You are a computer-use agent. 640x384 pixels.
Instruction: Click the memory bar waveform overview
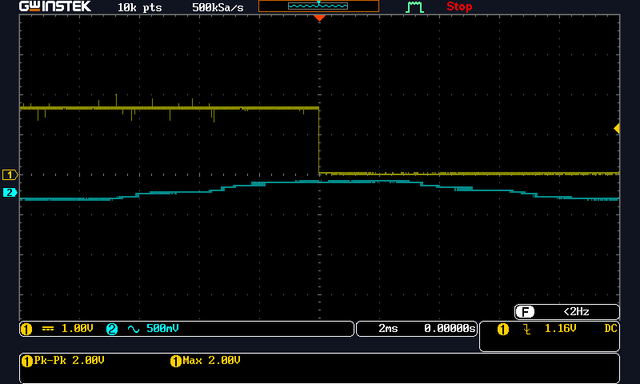point(318,6)
